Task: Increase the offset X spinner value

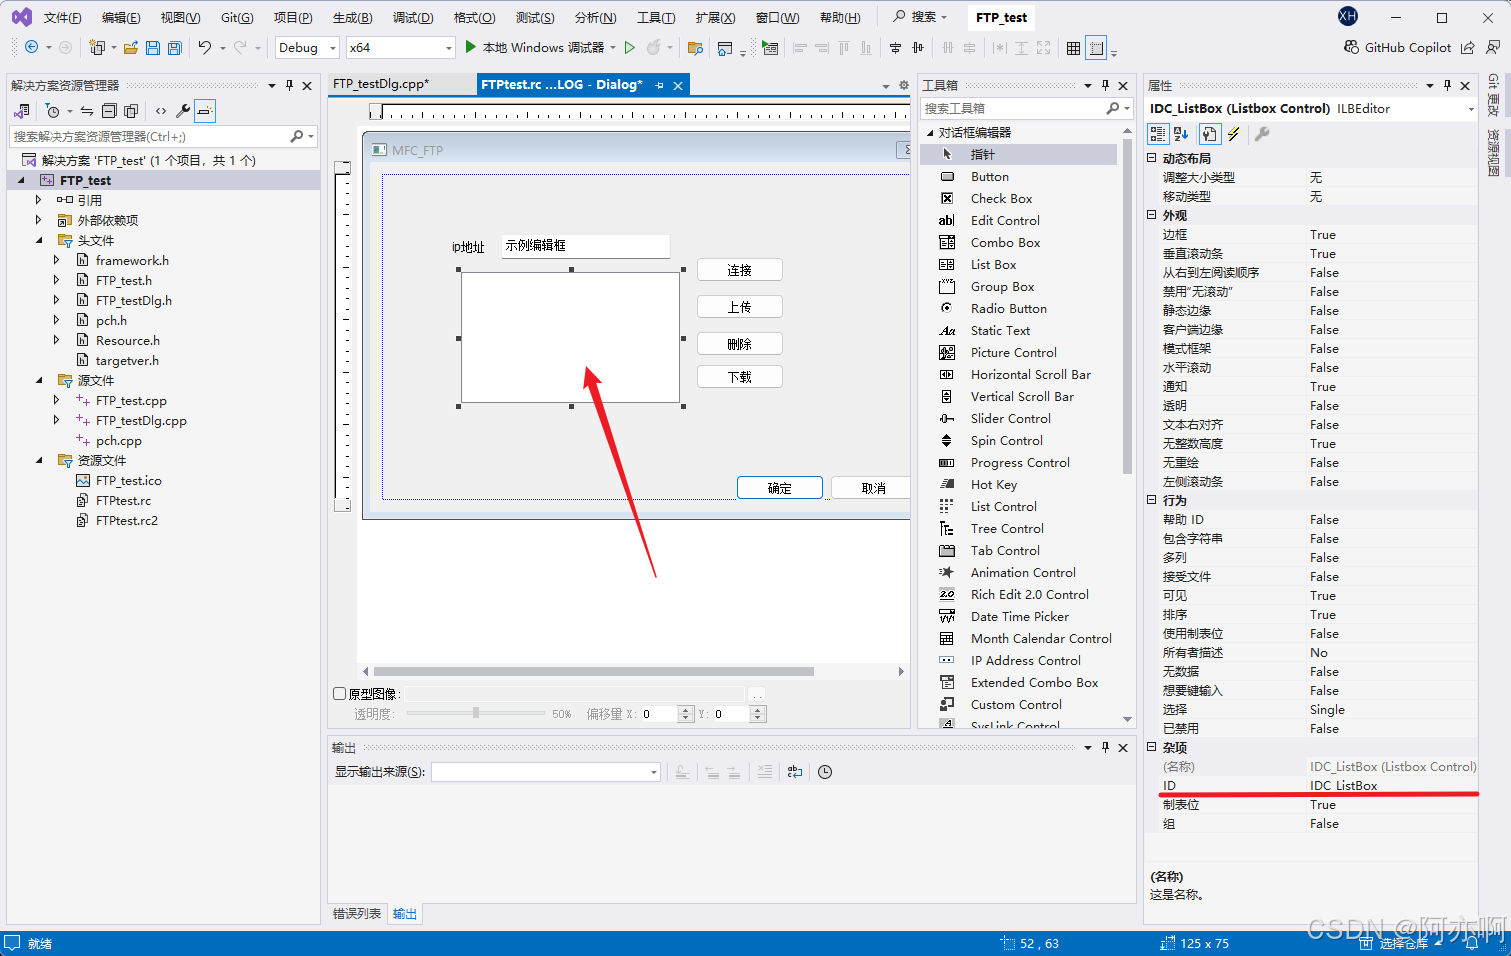Action: 685,709
